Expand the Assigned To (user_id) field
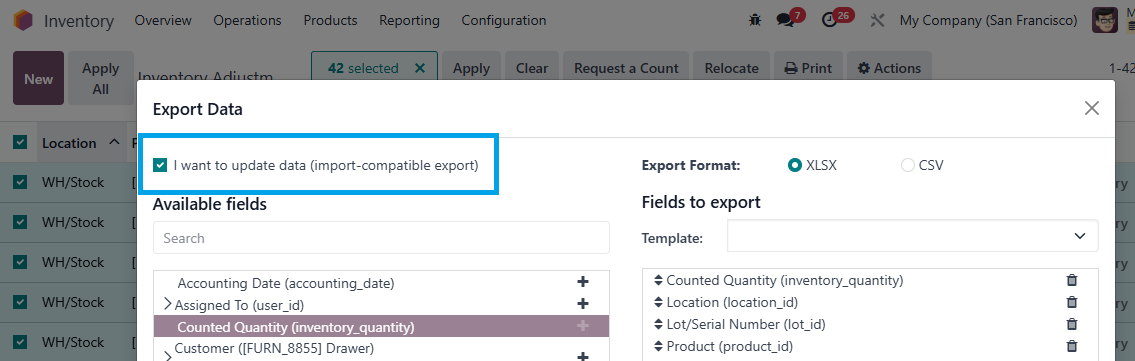 (168, 305)
